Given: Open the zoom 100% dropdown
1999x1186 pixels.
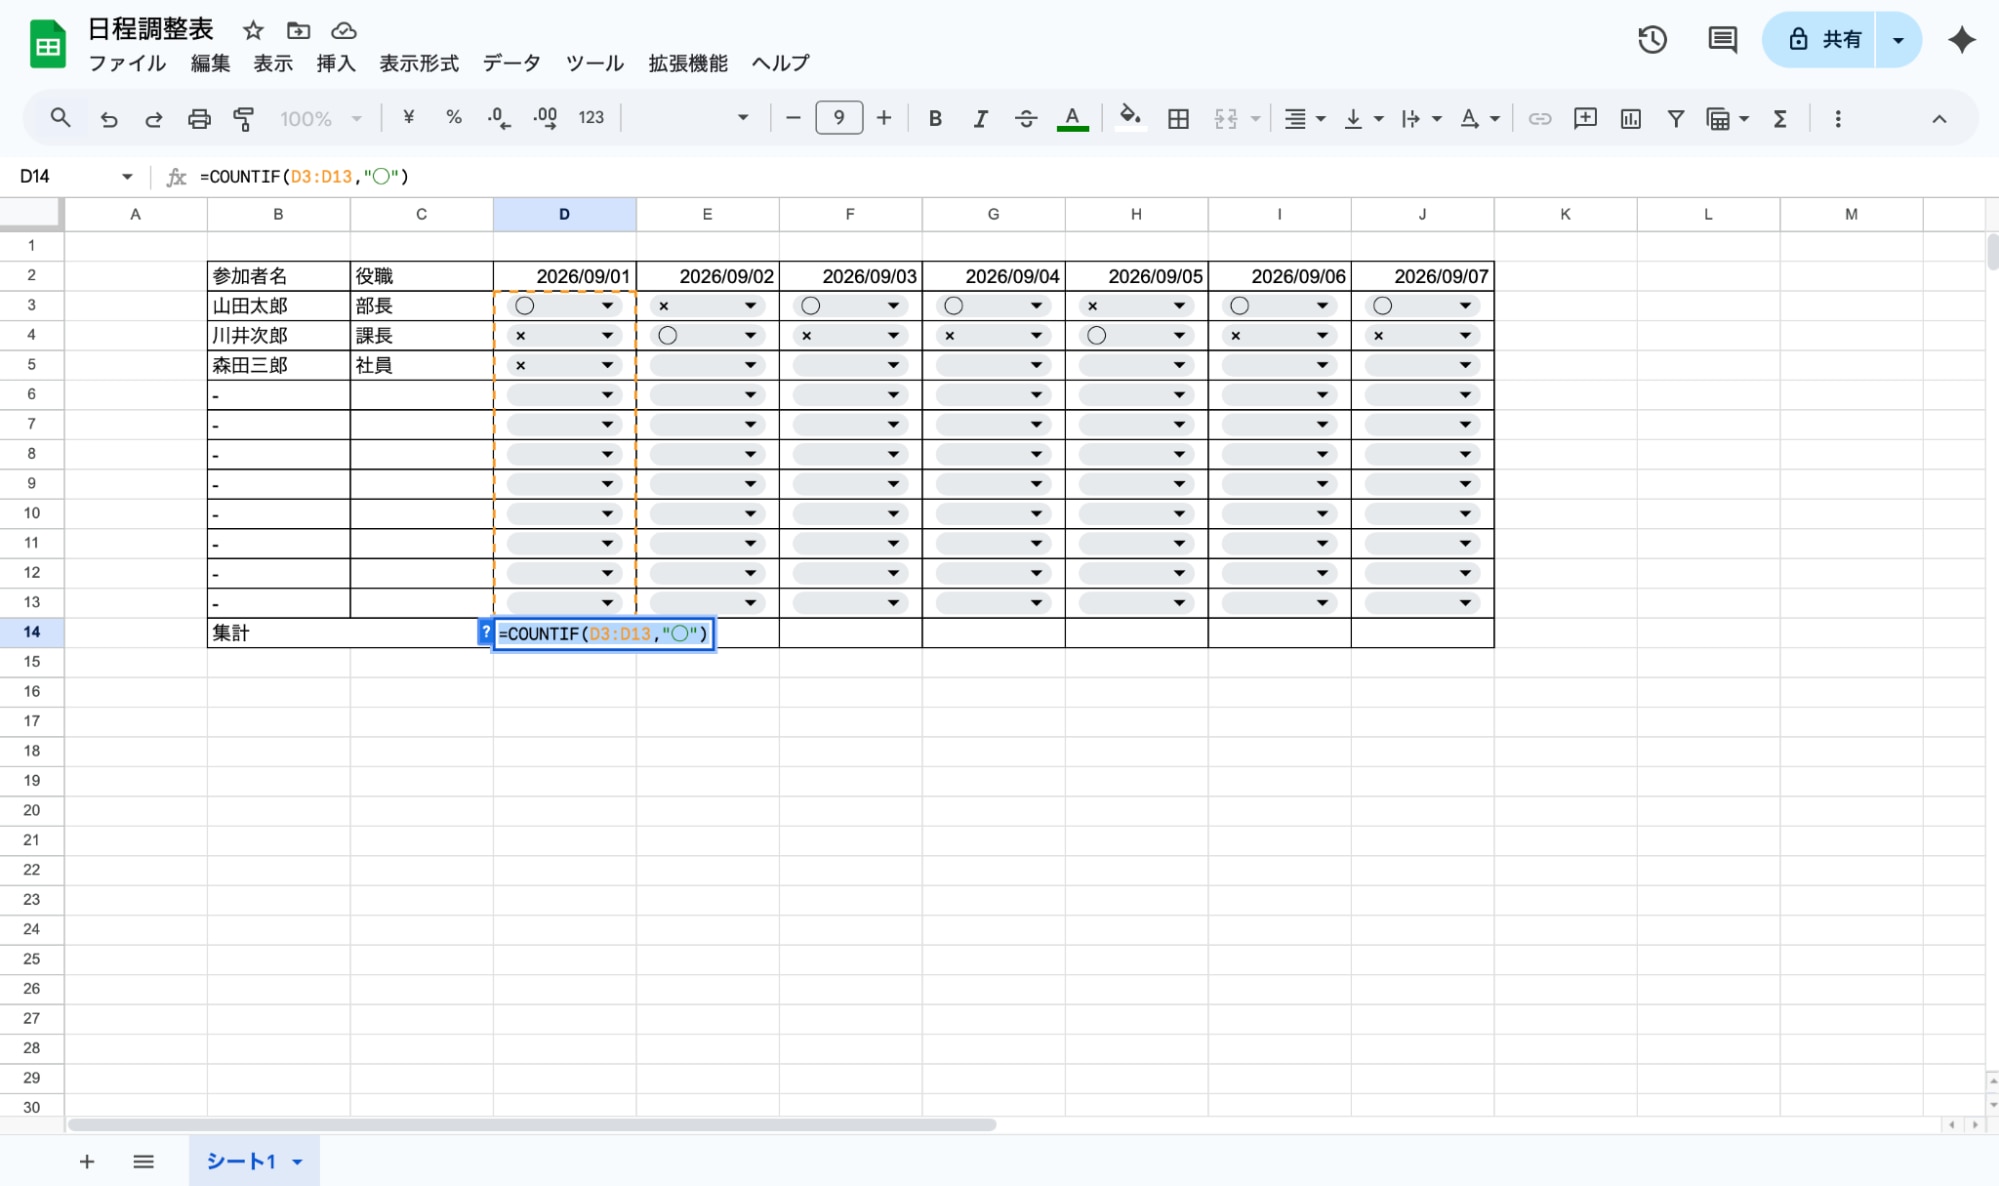Looking at the screenshot, I should pos(320,119).
